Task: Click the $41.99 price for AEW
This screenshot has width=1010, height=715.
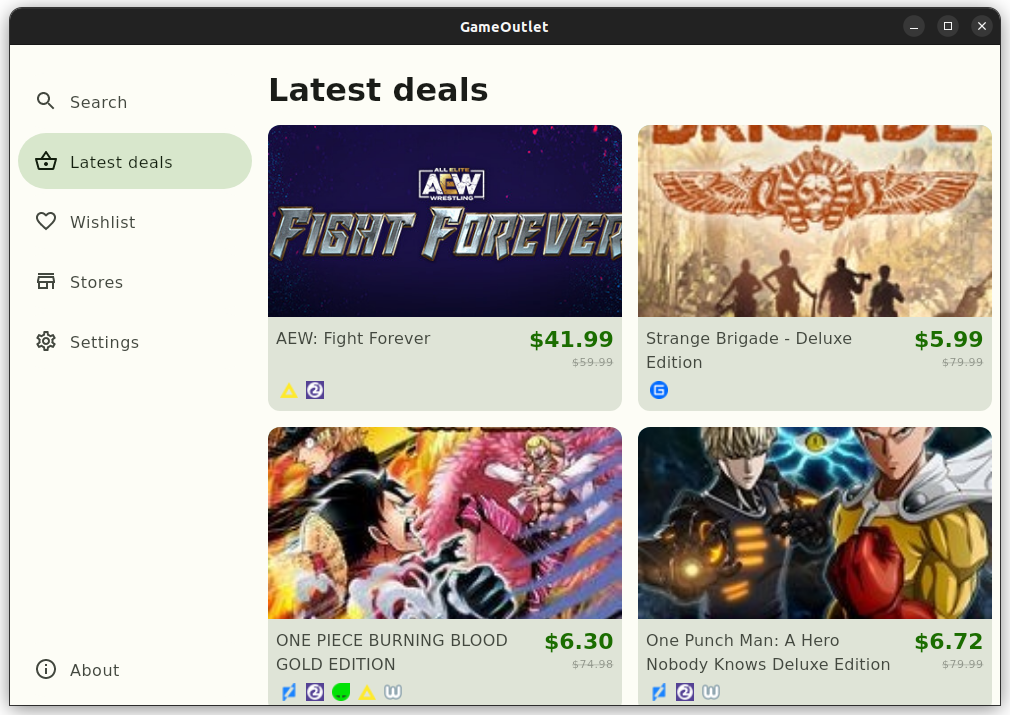Action: 571,339
